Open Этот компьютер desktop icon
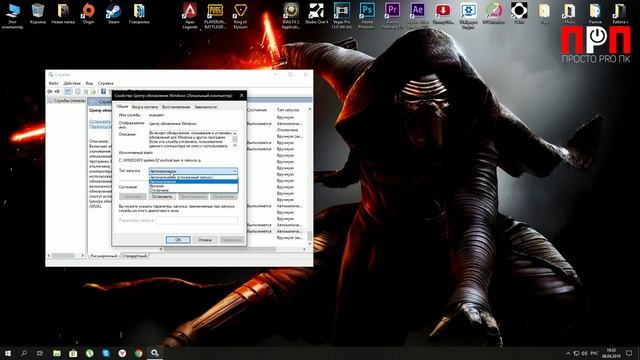 pyautogui.click(x=13, y=16)
